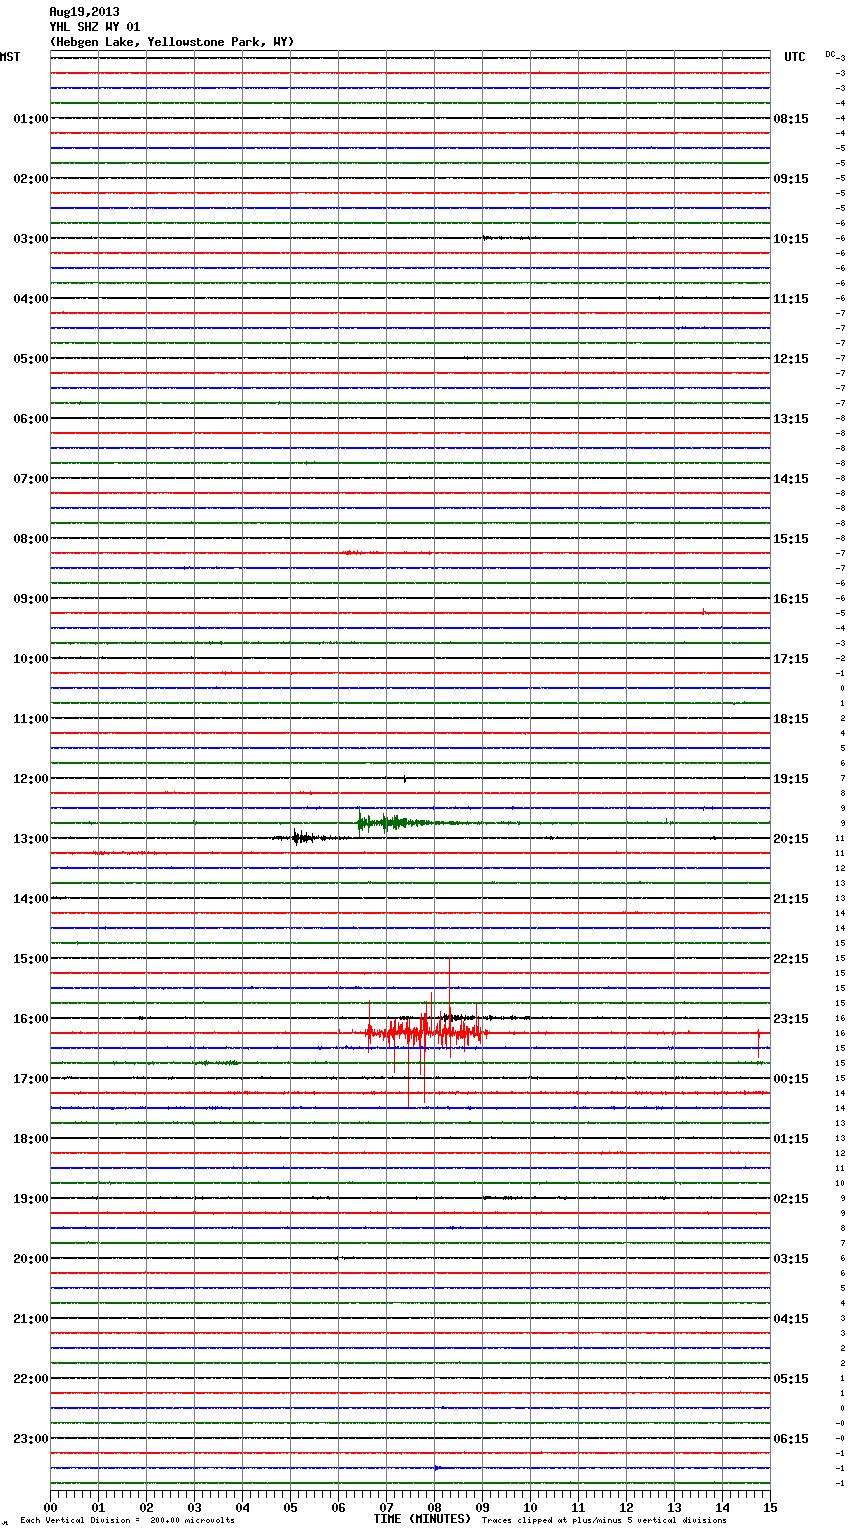Click the green seismic event before 13:00
850x1534 pixels.
pos(400,823)
